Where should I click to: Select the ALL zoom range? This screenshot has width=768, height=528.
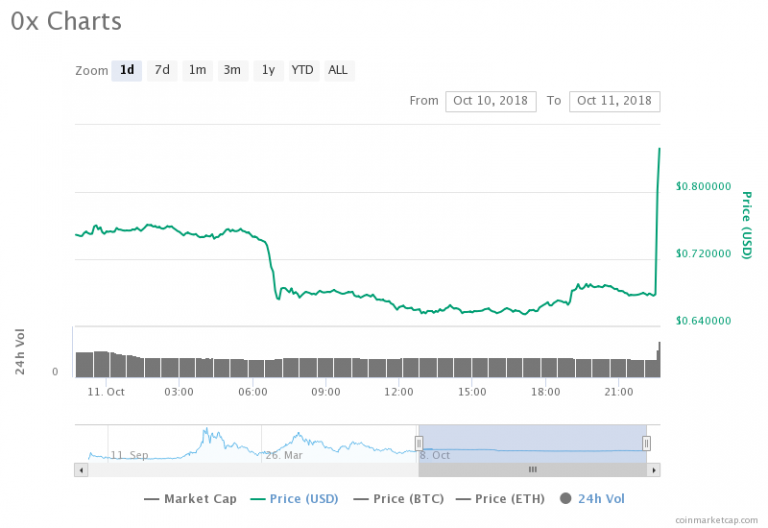click(x=339, y=71)
